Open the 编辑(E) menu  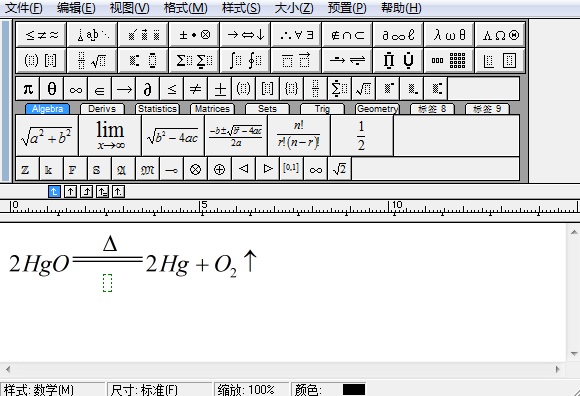click(76, 8)
